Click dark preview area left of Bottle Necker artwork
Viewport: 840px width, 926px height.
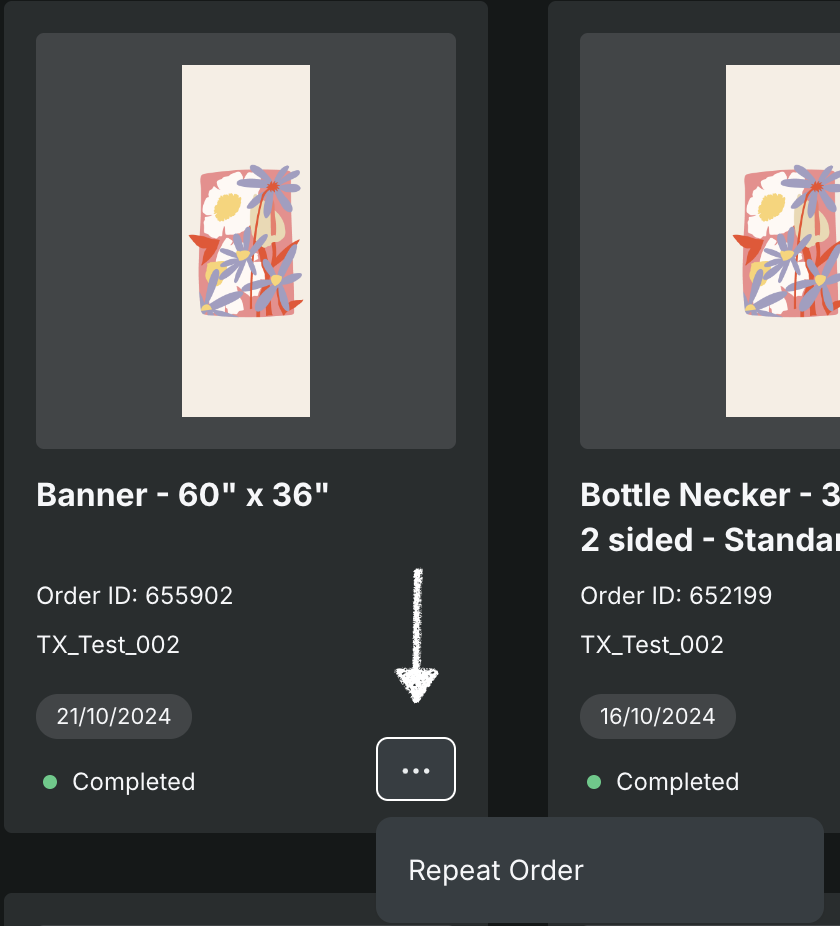coord(652,241)
